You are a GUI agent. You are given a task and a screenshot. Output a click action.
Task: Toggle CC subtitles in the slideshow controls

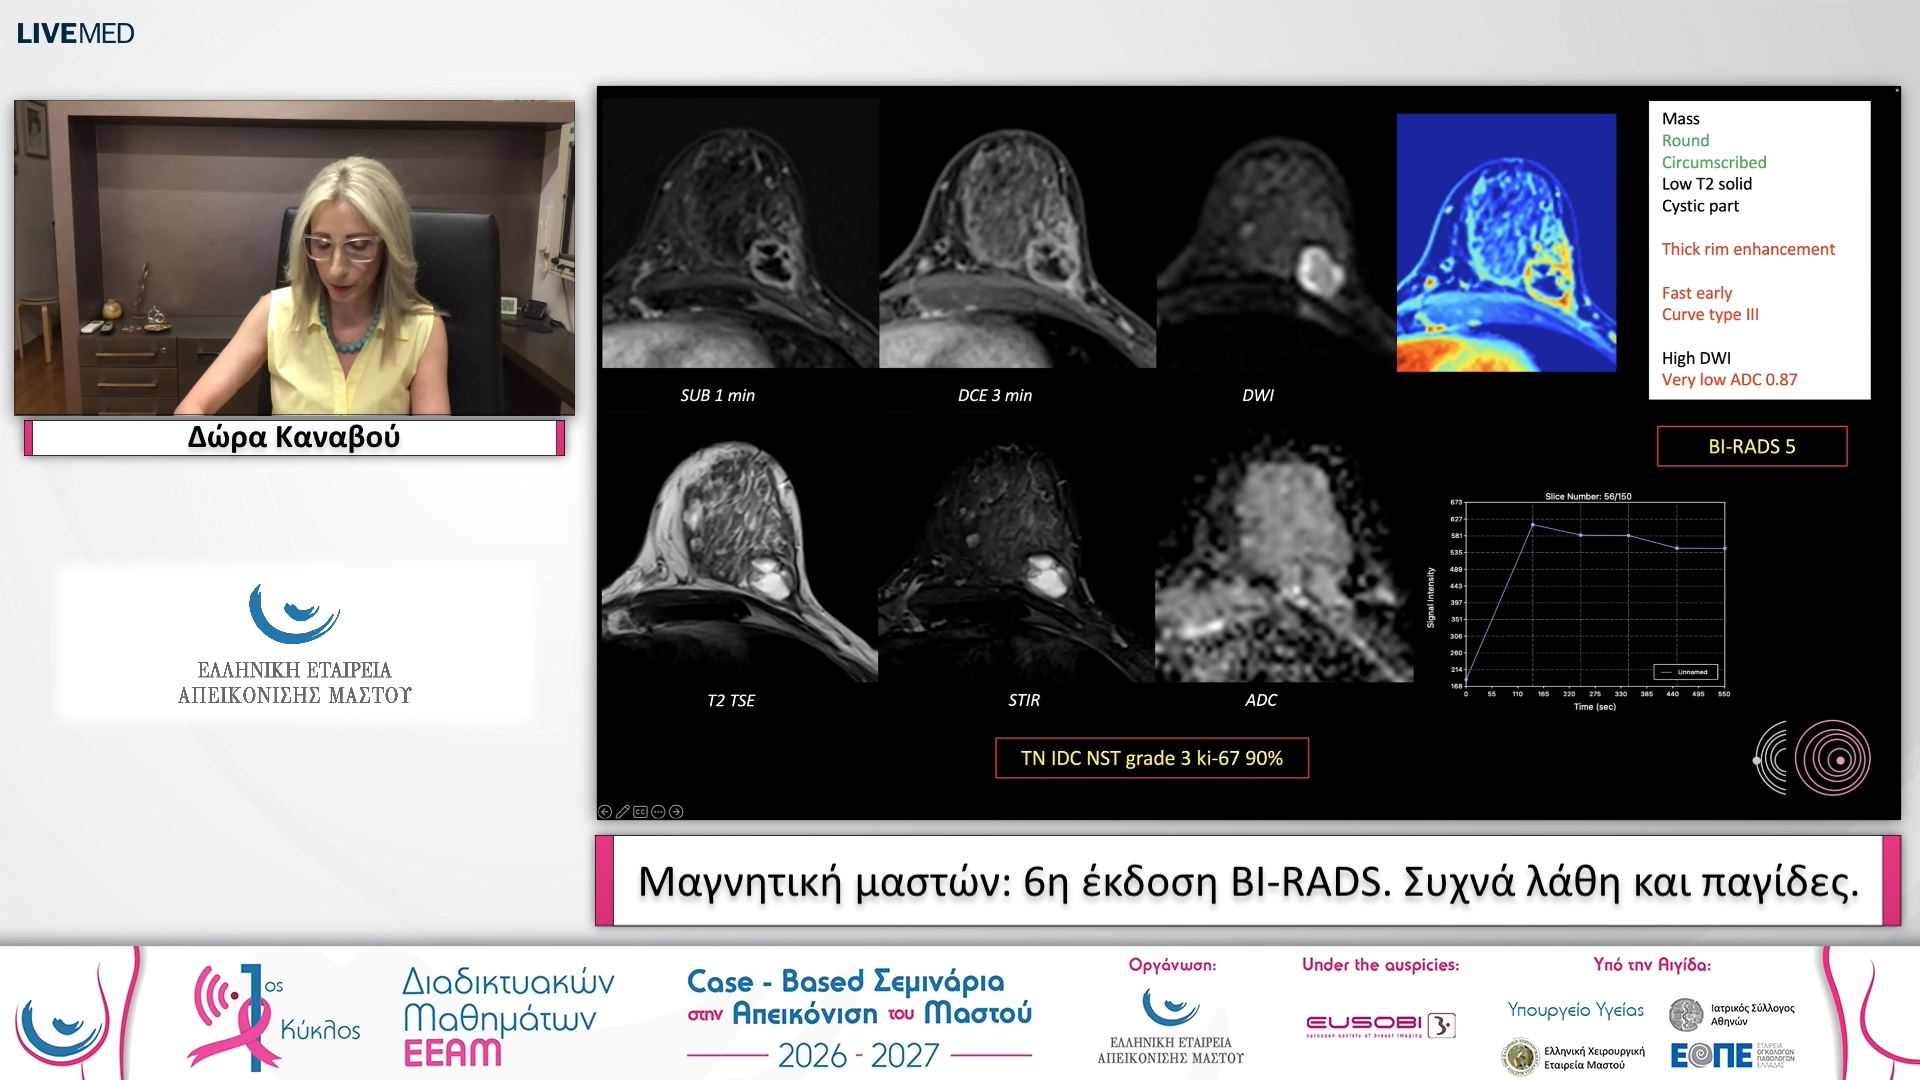pyautogui.click(x=640, y=812)
